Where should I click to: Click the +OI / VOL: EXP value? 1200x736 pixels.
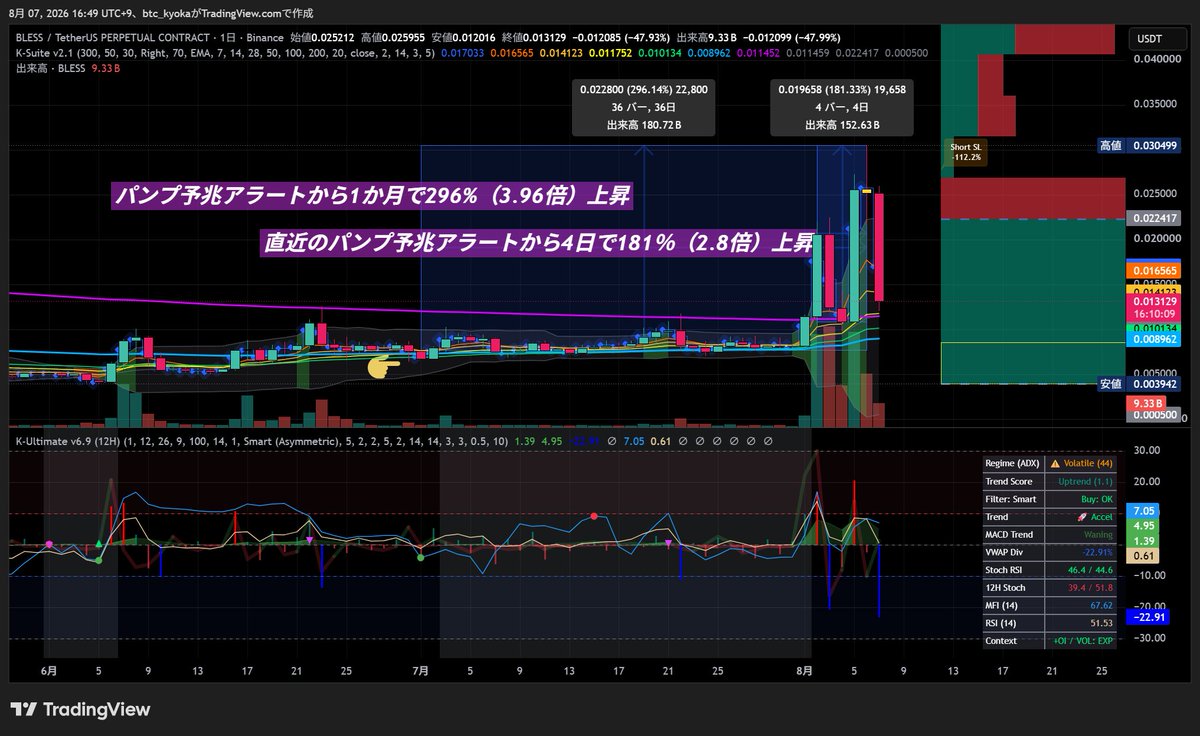[1083, 641]
